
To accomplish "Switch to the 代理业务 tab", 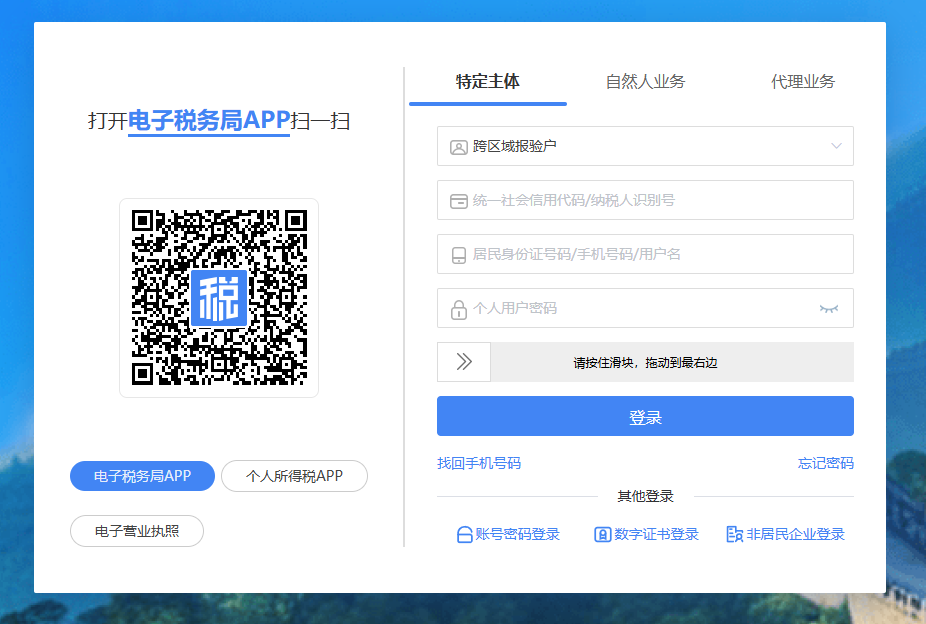I will coord(802,82).
